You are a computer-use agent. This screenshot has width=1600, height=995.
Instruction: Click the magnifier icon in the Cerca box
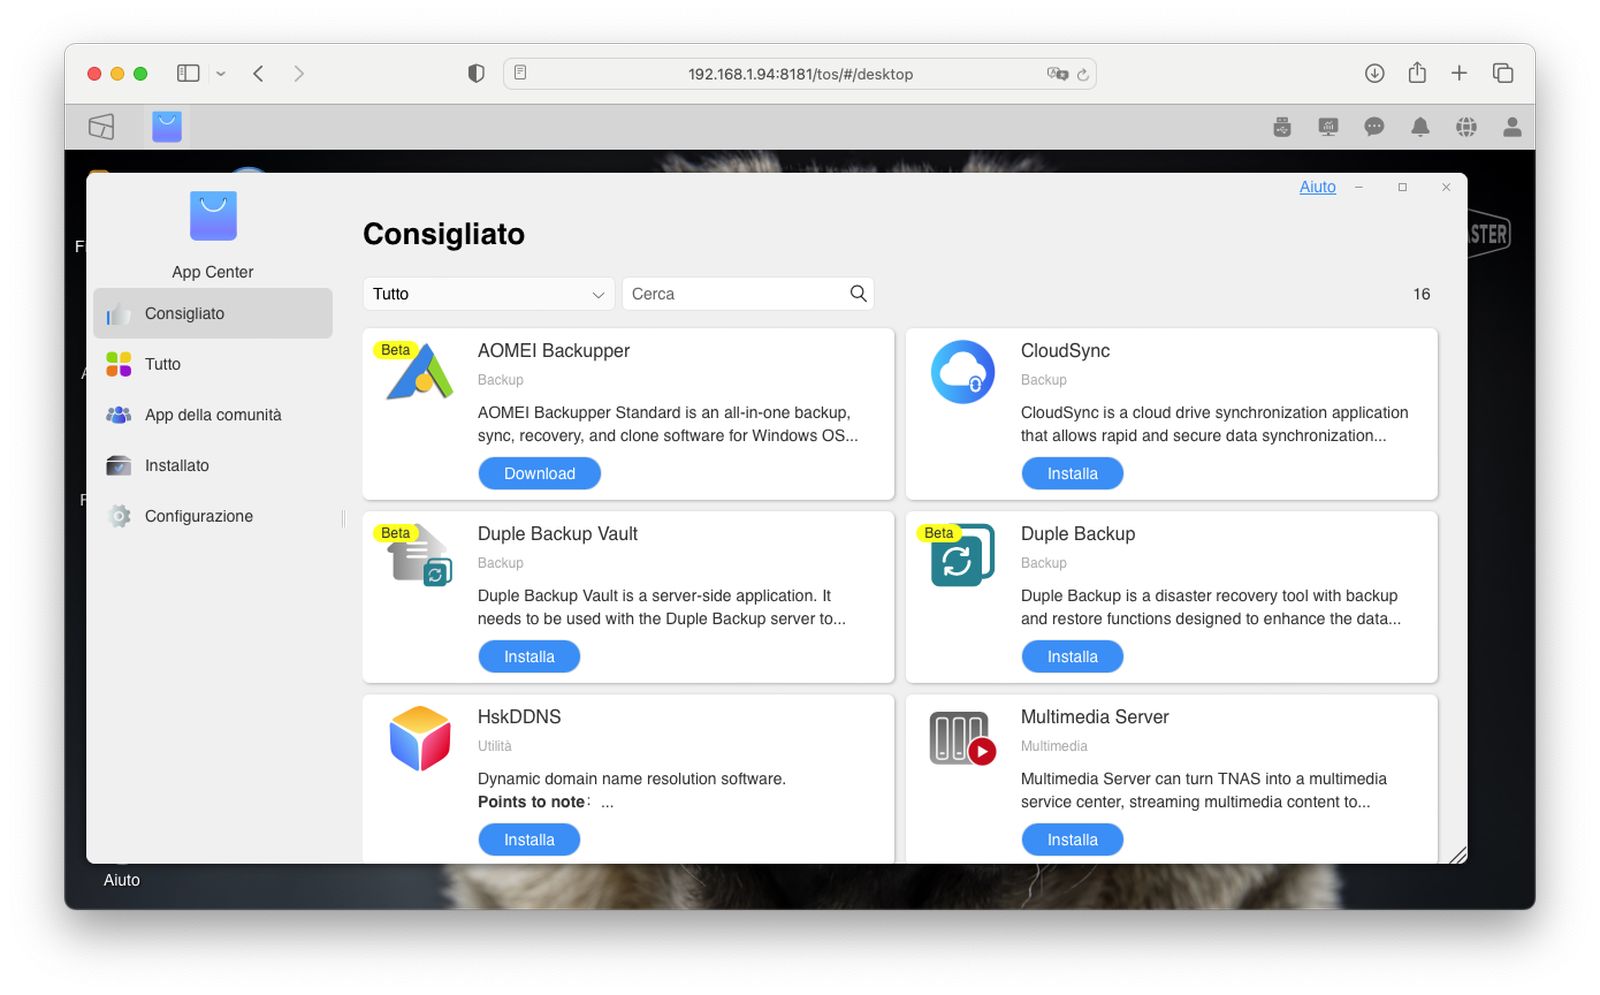click(x=858, y=293)
